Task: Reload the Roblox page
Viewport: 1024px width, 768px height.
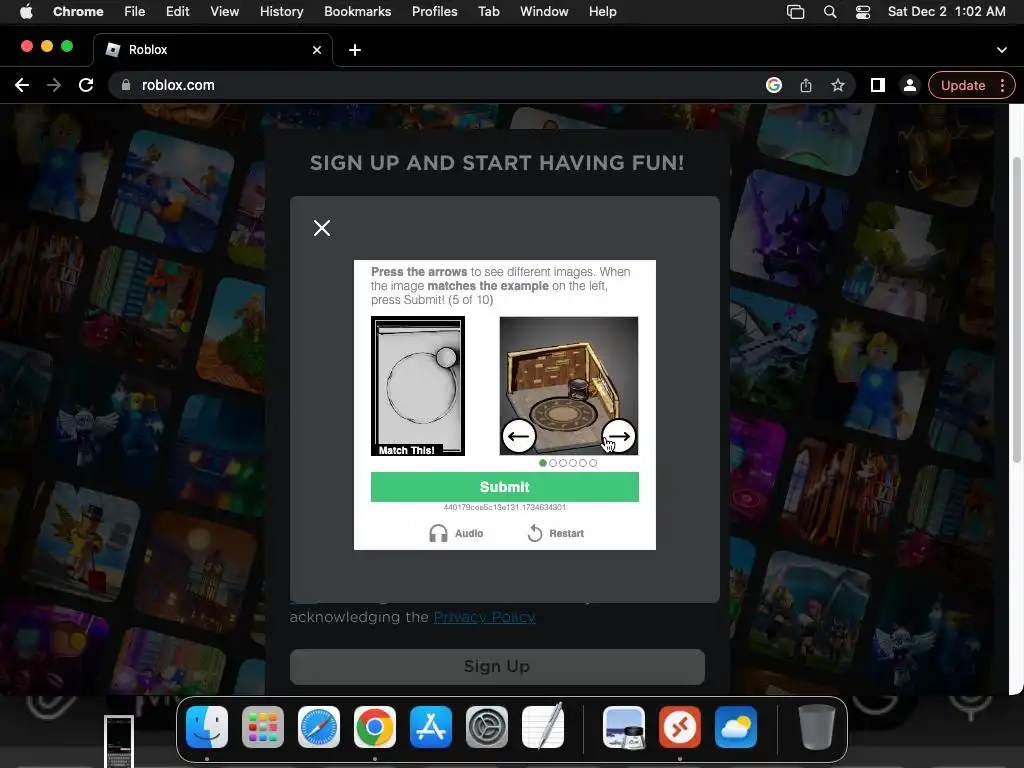Action: (x=86, y=86)
